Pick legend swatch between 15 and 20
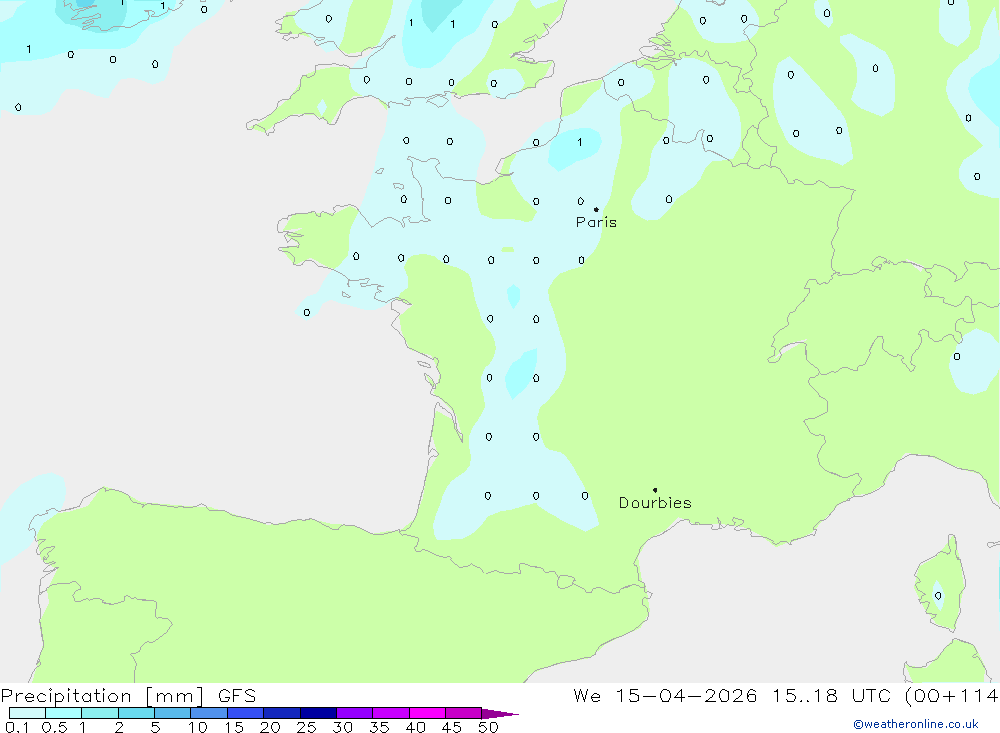1000x733 pixels. tap(246, 713)
